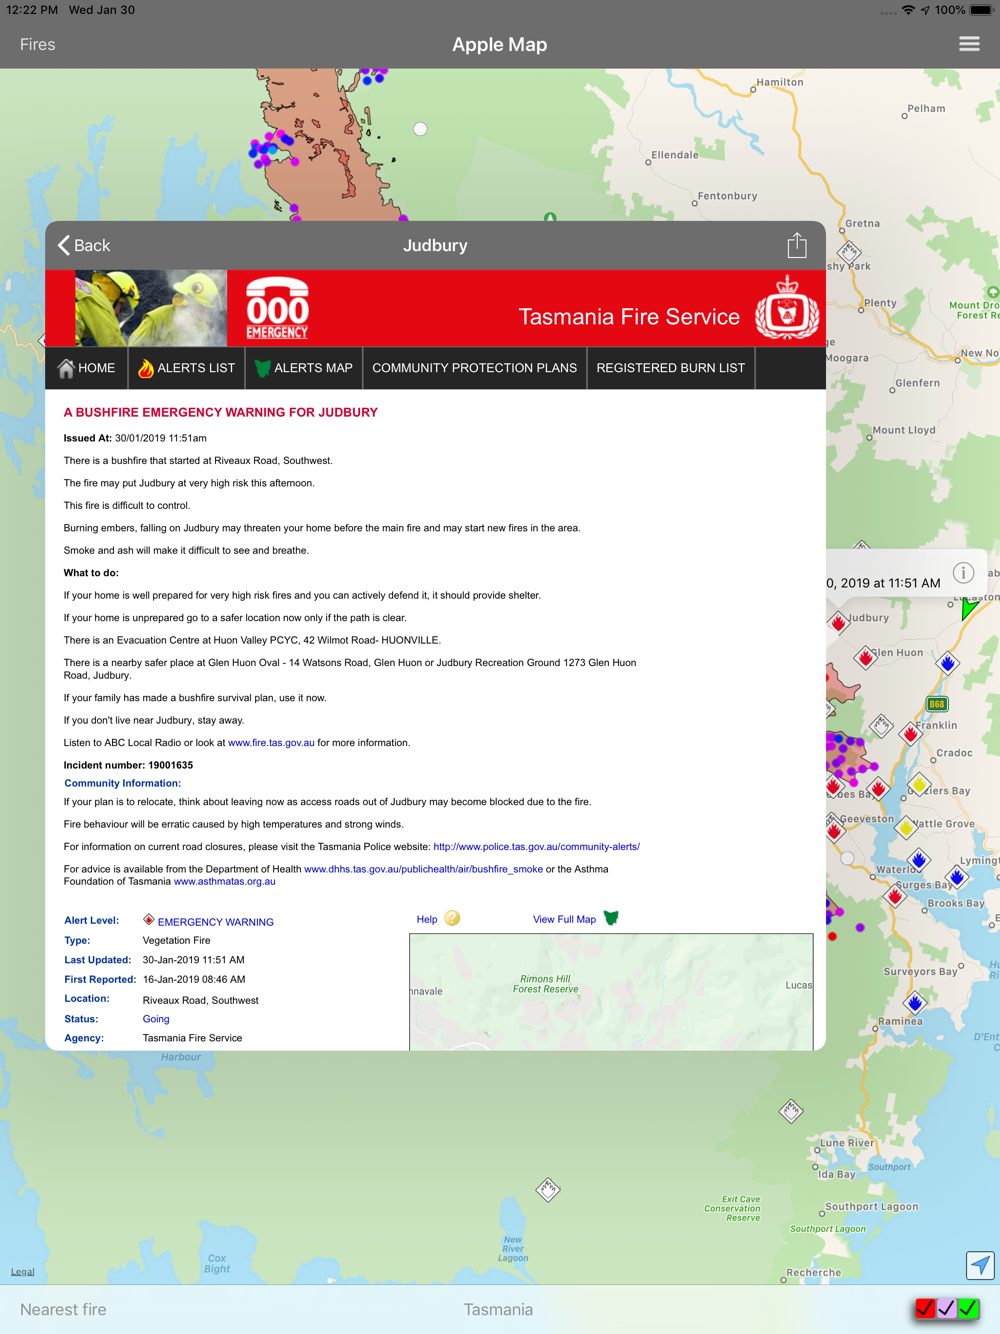
Task: Tap the current location arrow button
Action: (x=980, y=1265)
